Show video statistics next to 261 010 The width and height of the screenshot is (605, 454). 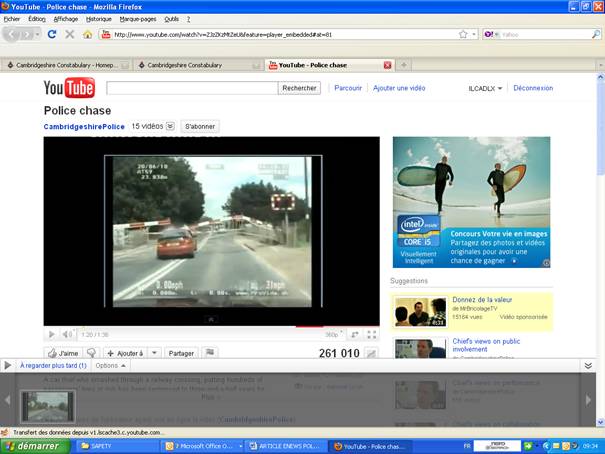(371, 353)
